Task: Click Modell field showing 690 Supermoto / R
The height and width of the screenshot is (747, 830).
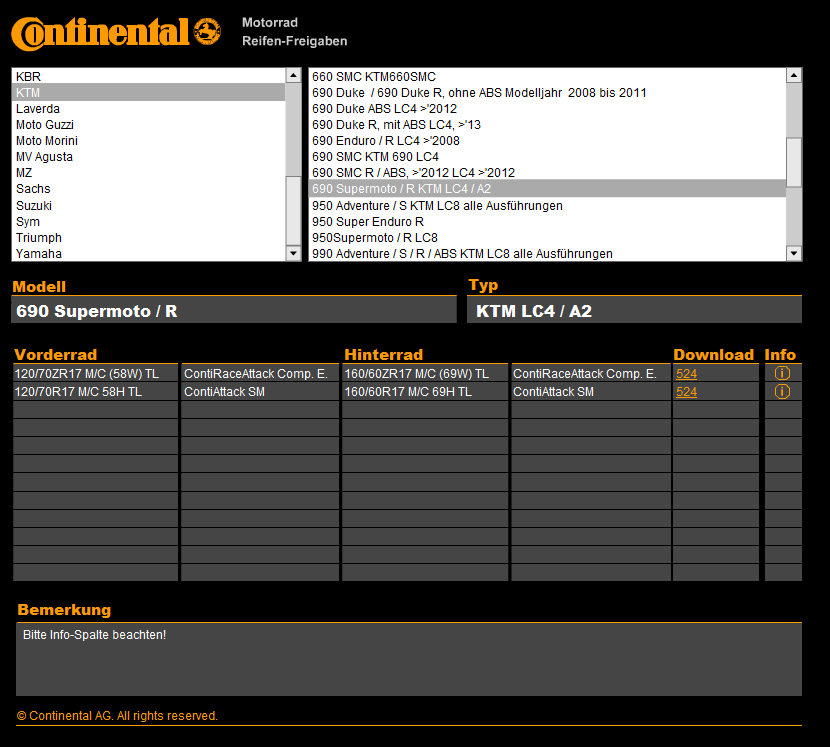Action: (x=234, y=310)
